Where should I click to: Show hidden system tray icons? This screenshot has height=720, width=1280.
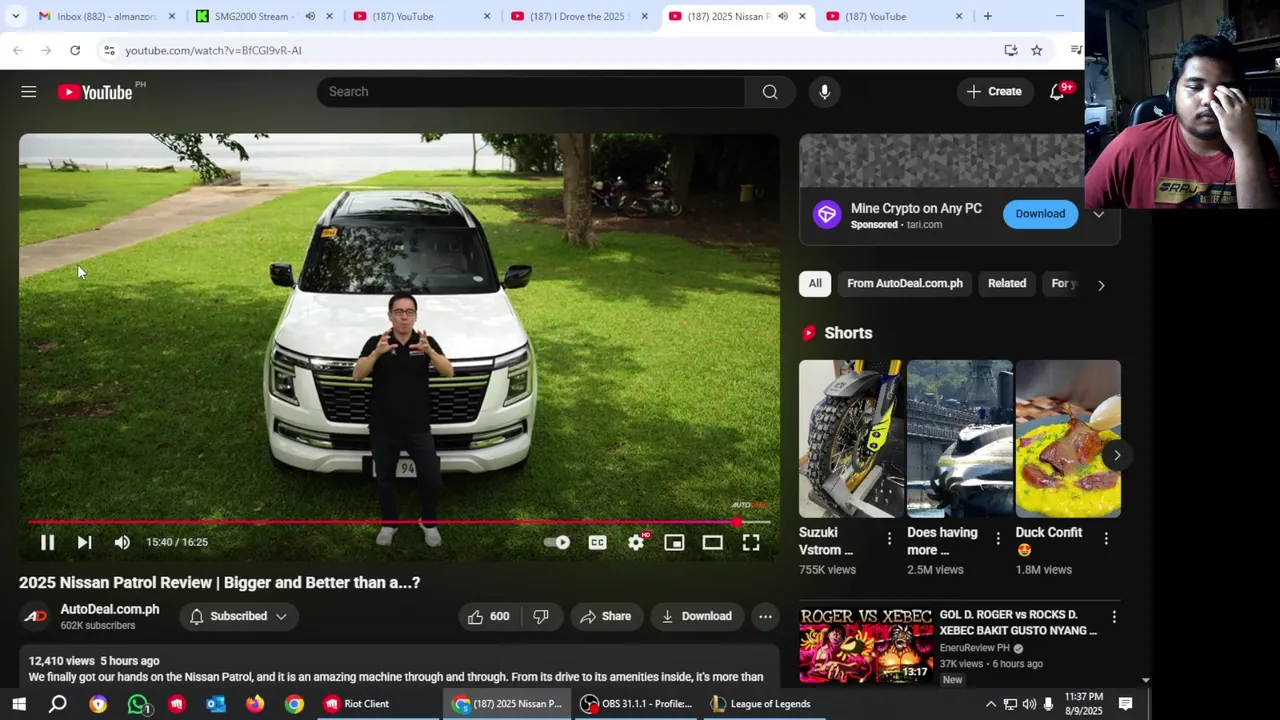[x=991, y=704]
